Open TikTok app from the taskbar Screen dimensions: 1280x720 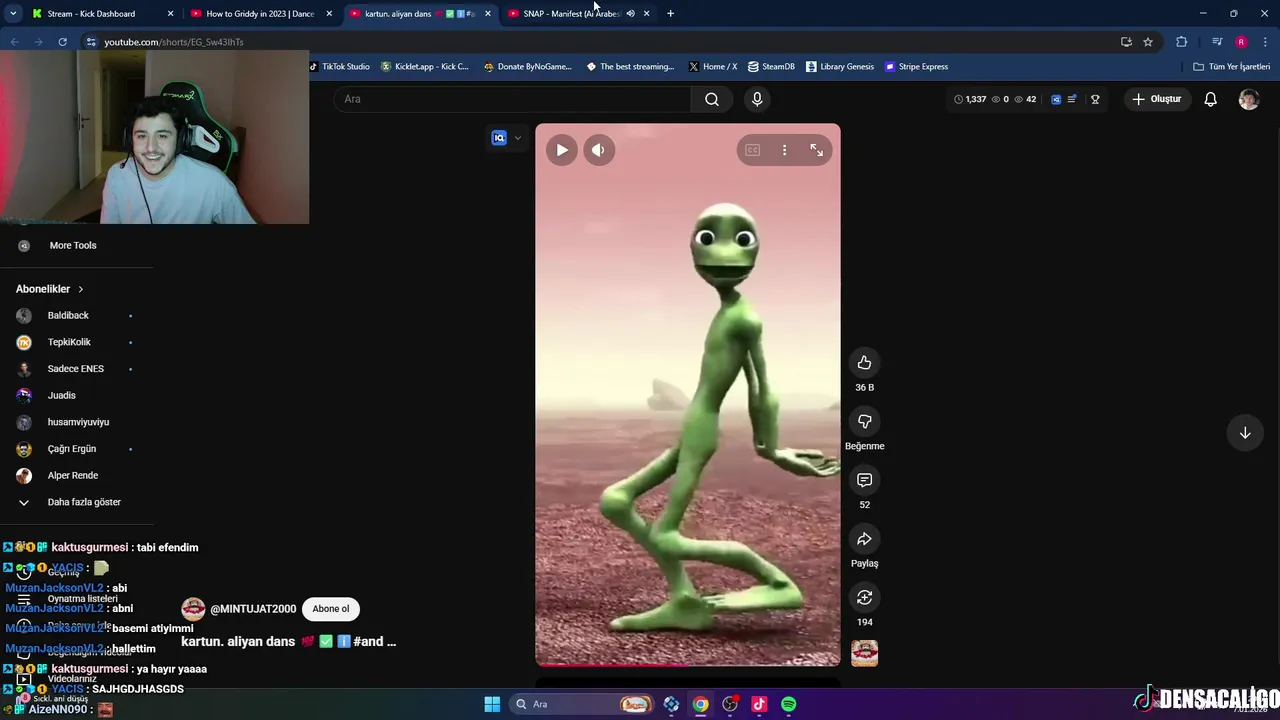(759, 704)
